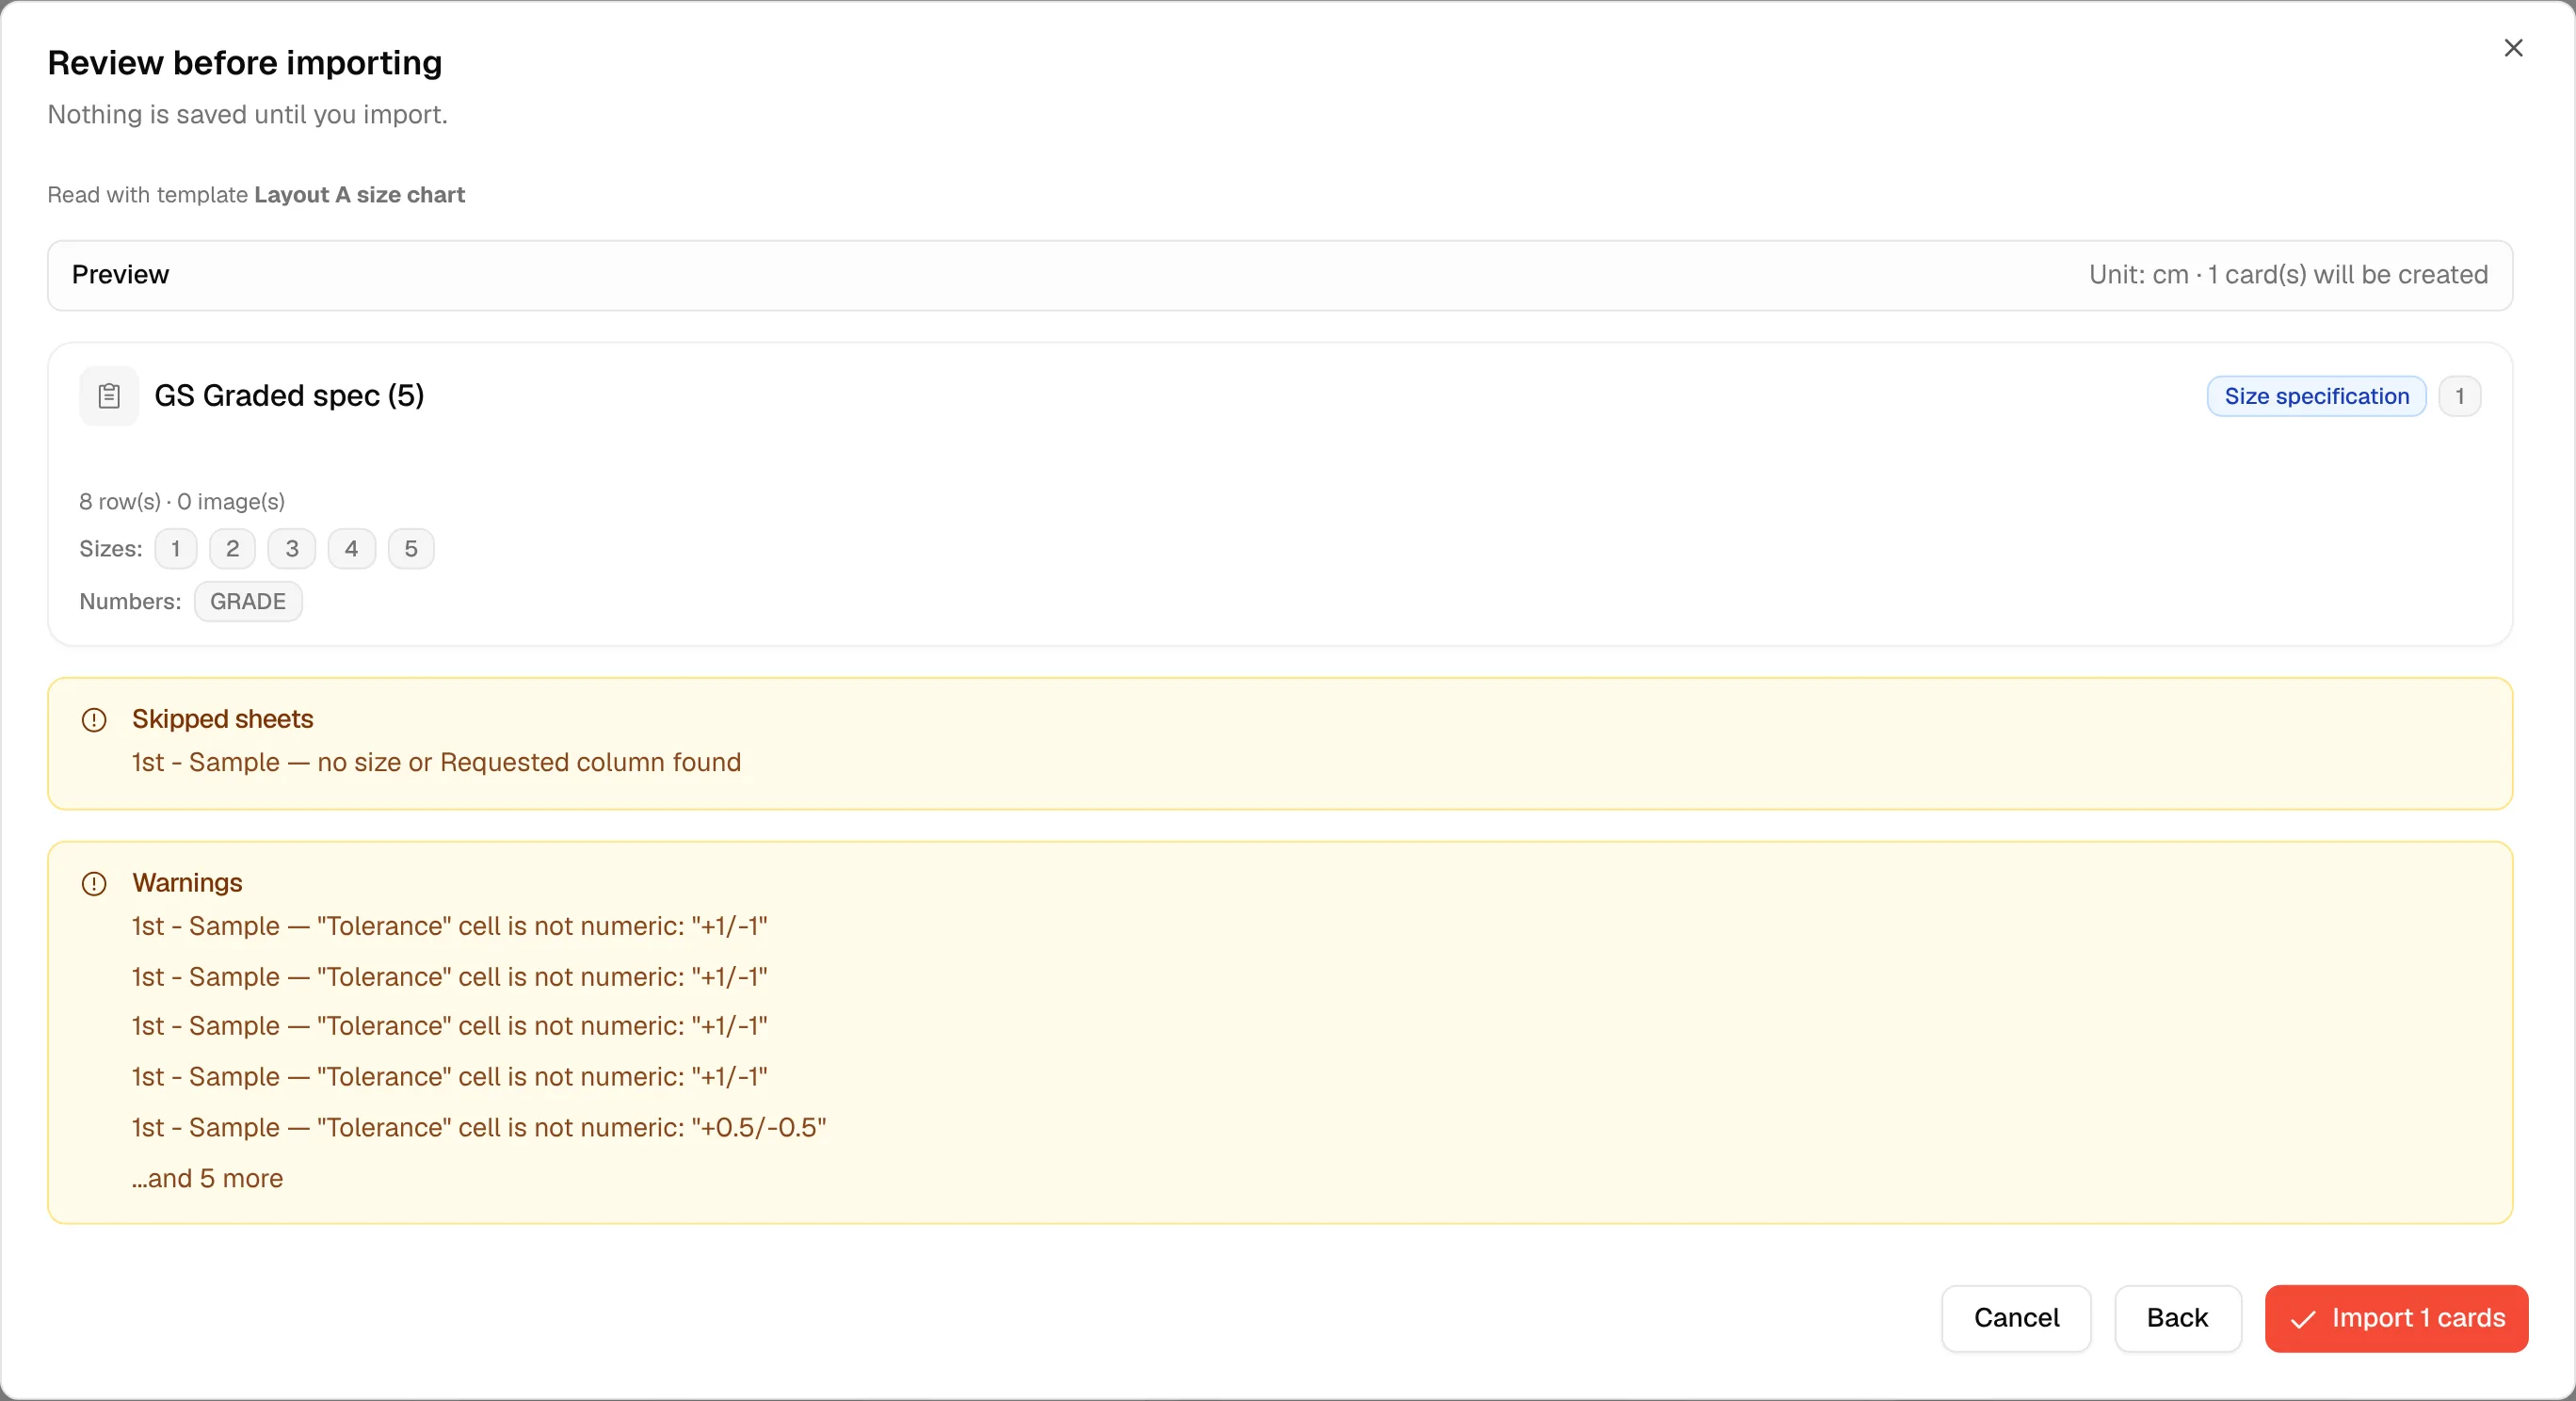Close the review dialog with the X icon
This screenshot has width=2576, height=1401.
click(x=2513, y=48)
